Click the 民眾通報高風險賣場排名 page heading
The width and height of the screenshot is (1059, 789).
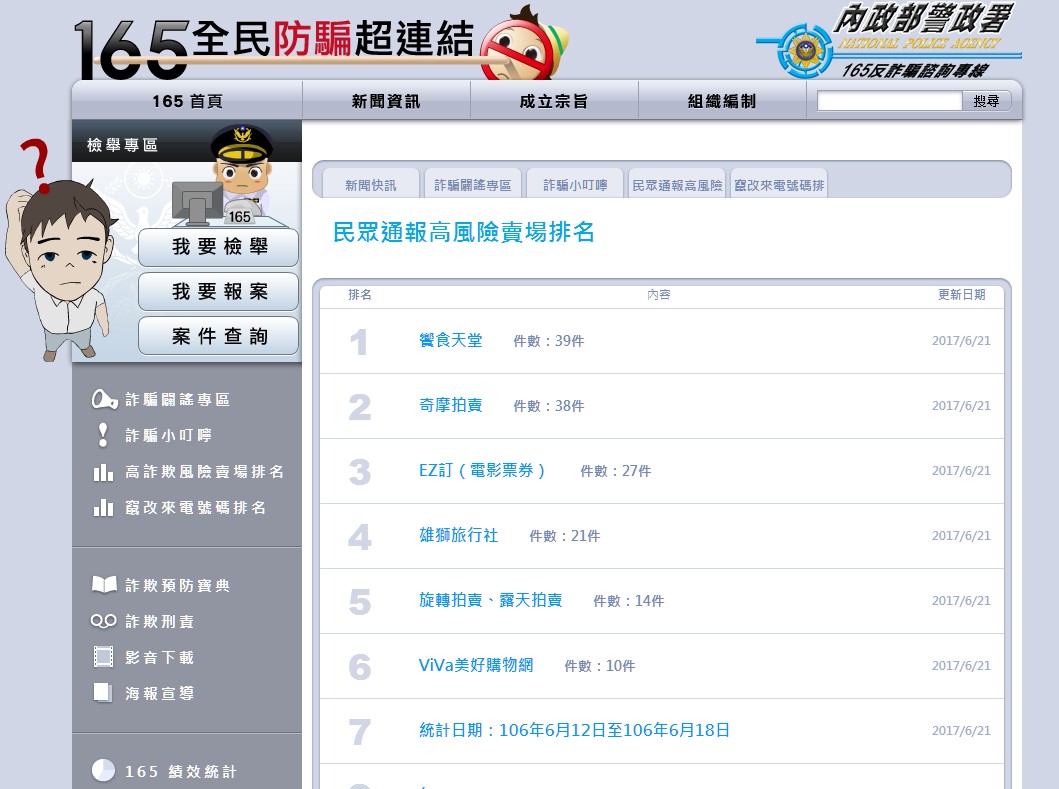pos(464,232)
